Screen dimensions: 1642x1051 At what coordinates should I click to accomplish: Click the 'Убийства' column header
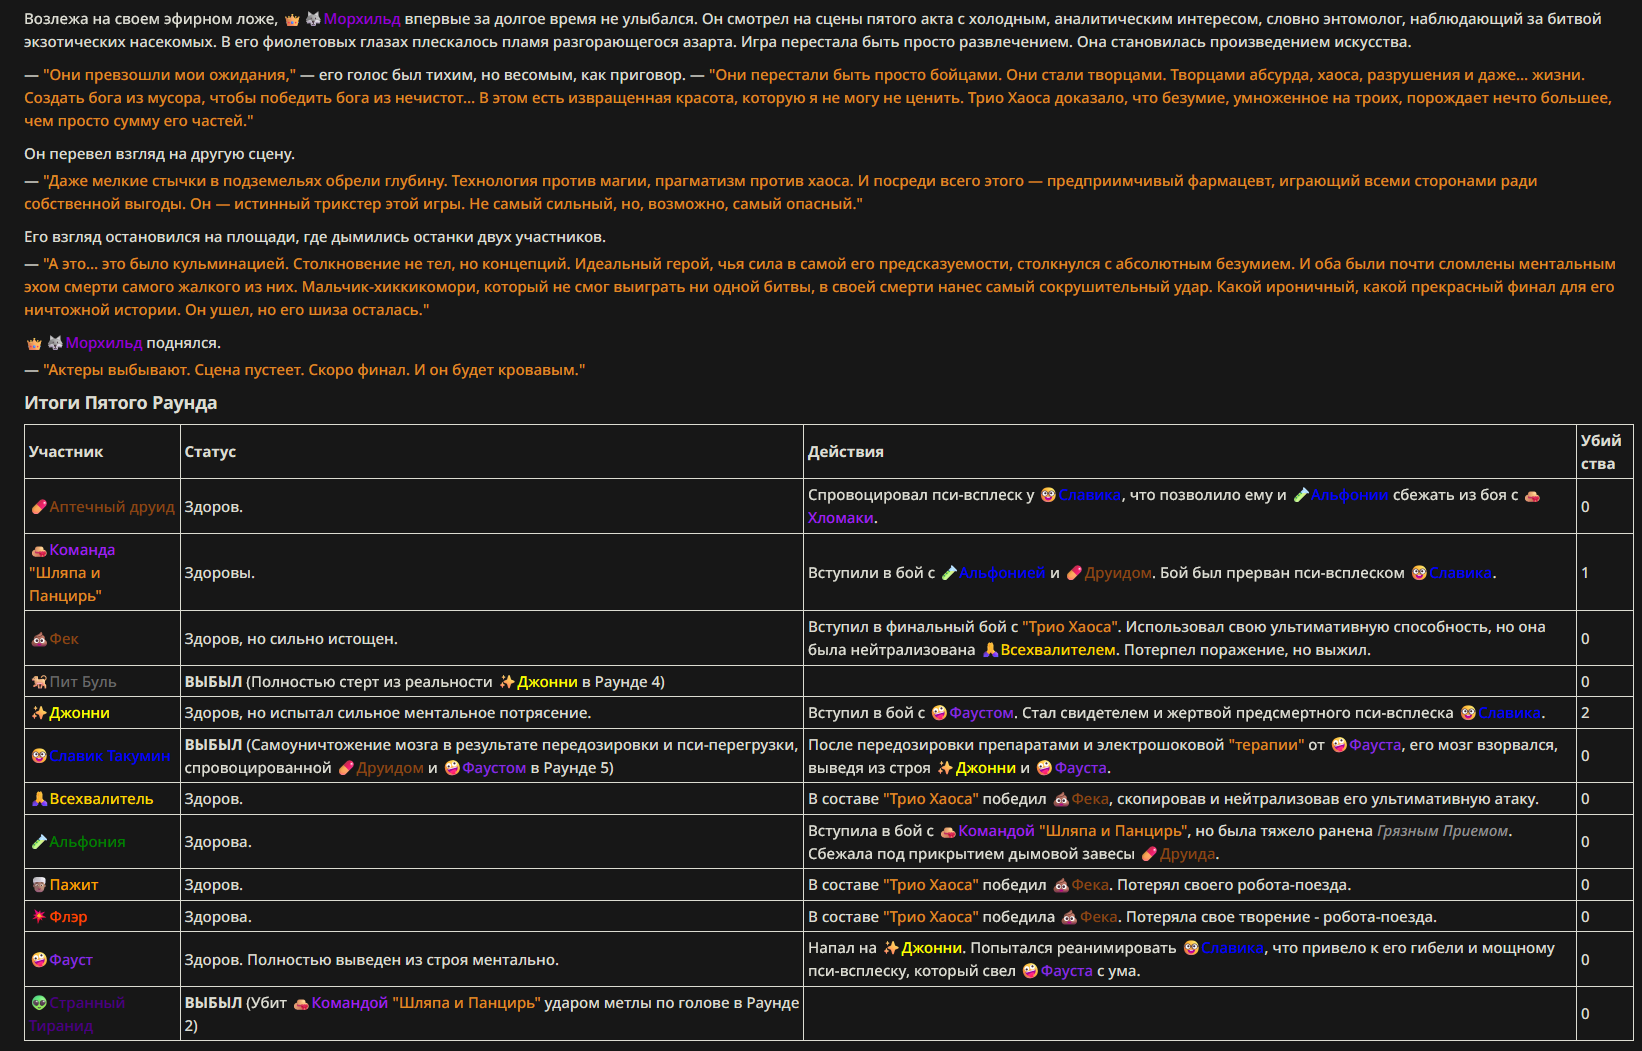point(1601,452)
